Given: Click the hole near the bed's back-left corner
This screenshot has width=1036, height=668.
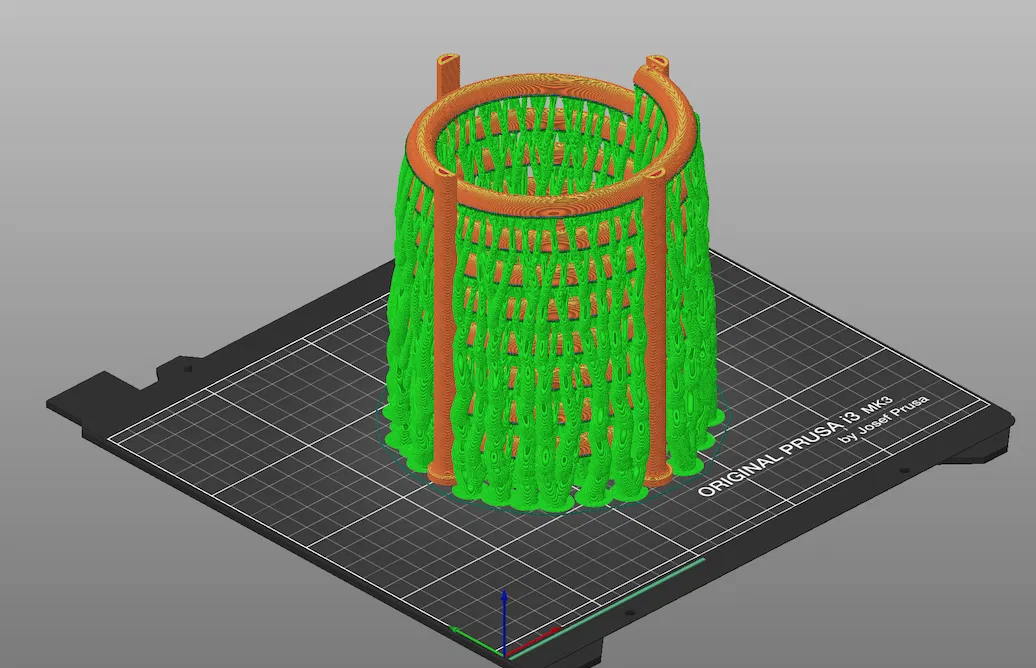Looking at the screenshot, I should tap(188, 369).
